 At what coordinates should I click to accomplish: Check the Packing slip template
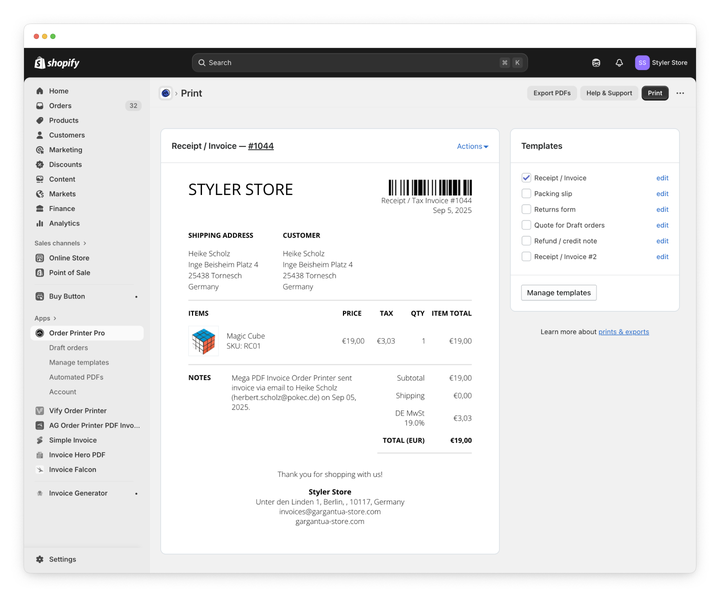tap(526, 193)
